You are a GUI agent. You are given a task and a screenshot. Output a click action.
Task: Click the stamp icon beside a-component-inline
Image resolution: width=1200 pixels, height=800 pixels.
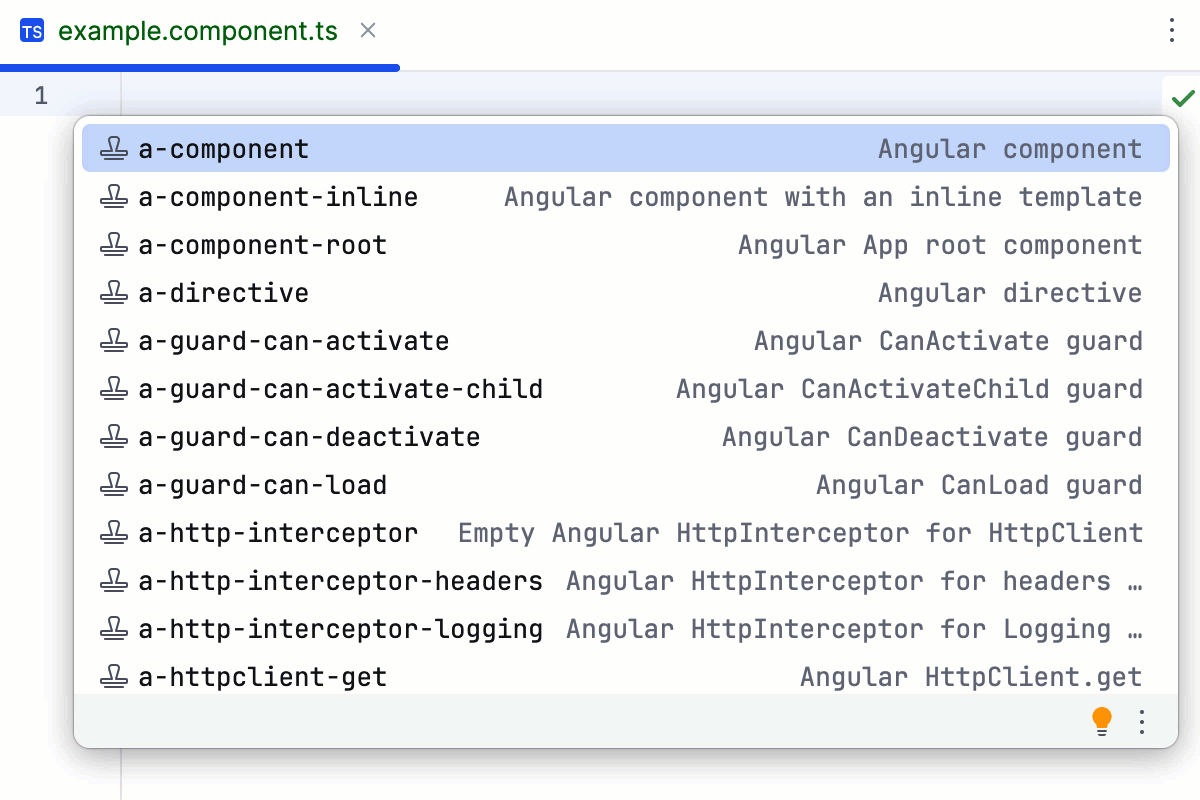(112, 196)
